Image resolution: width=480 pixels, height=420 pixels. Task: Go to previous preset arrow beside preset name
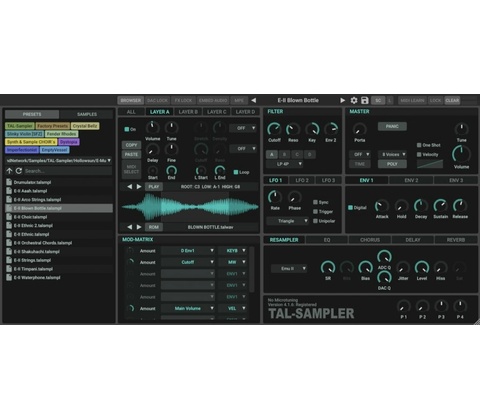254,100
